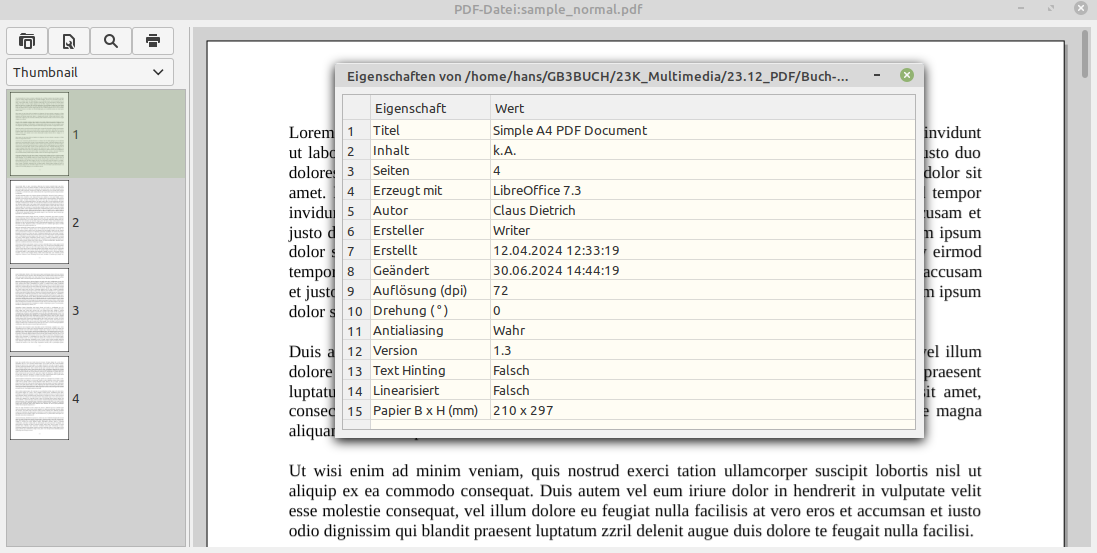Click the Autor value Claus Dietrich
The height and width of the screenshot is (553, 1097).
(x=534, y=210)
